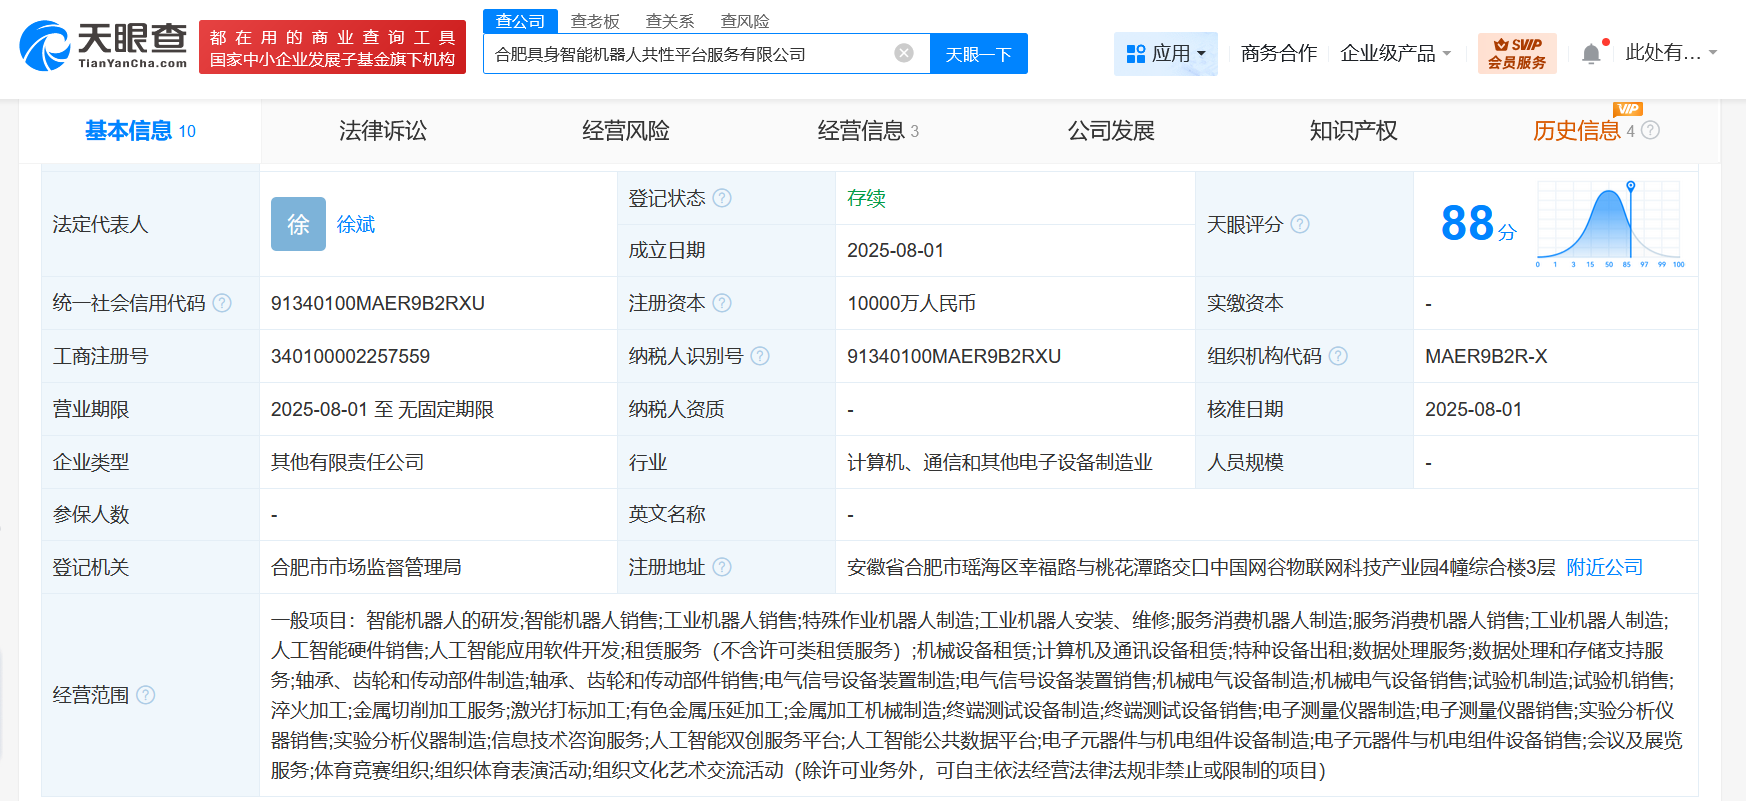
Task: Clear the search box text
Action: 903,53
